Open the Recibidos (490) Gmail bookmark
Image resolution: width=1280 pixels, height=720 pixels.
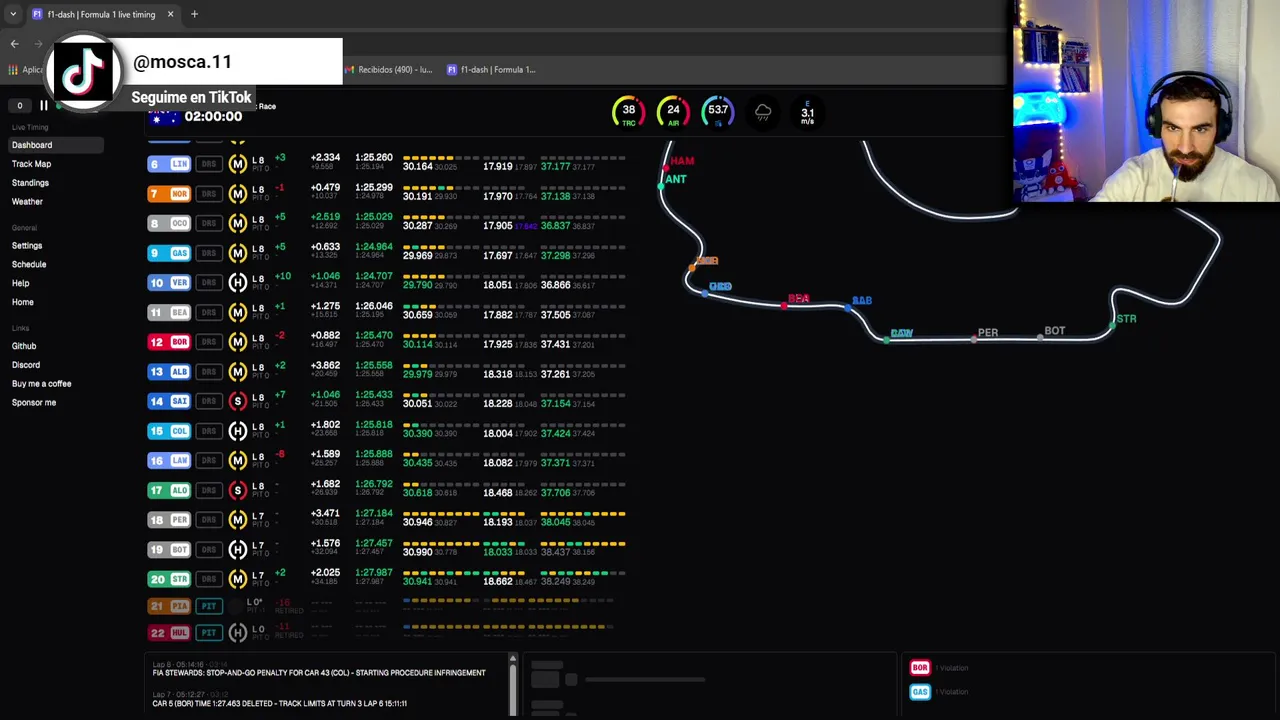388,70
